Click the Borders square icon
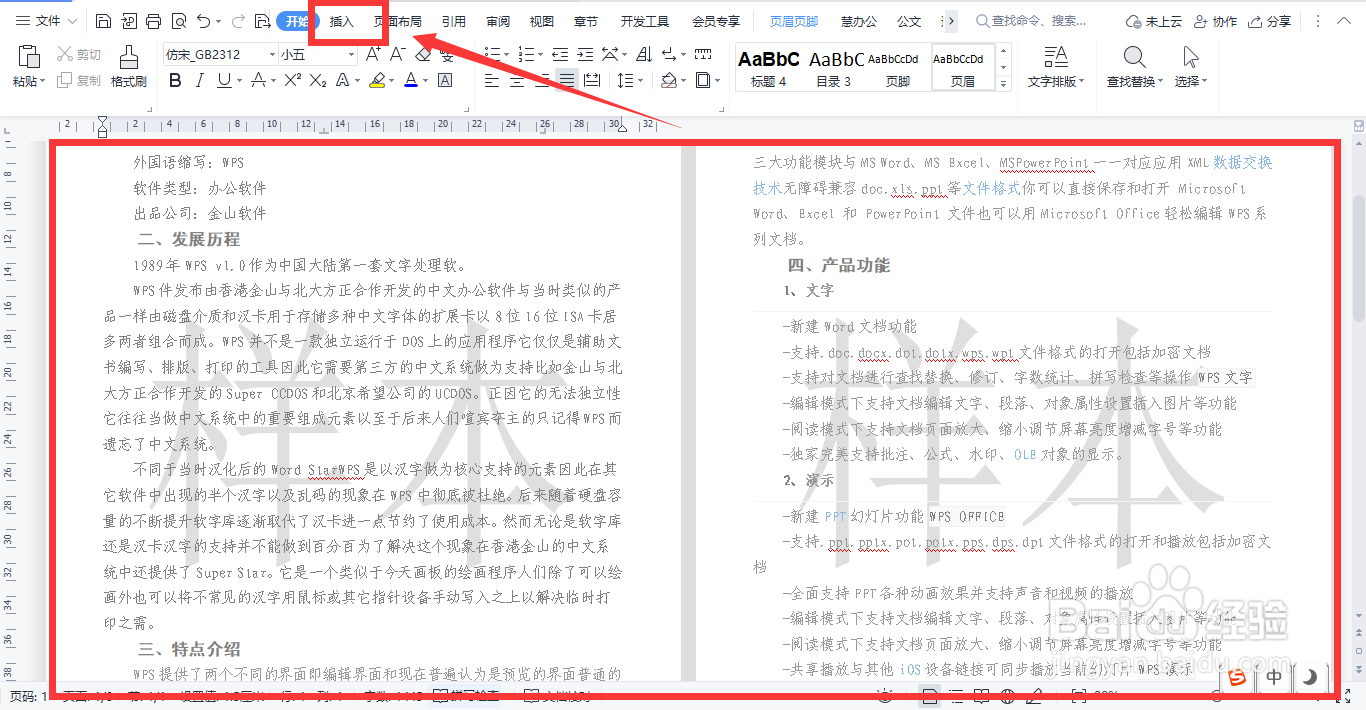The height and width of the screenshot is (710, 1366). tap(703, 80)
